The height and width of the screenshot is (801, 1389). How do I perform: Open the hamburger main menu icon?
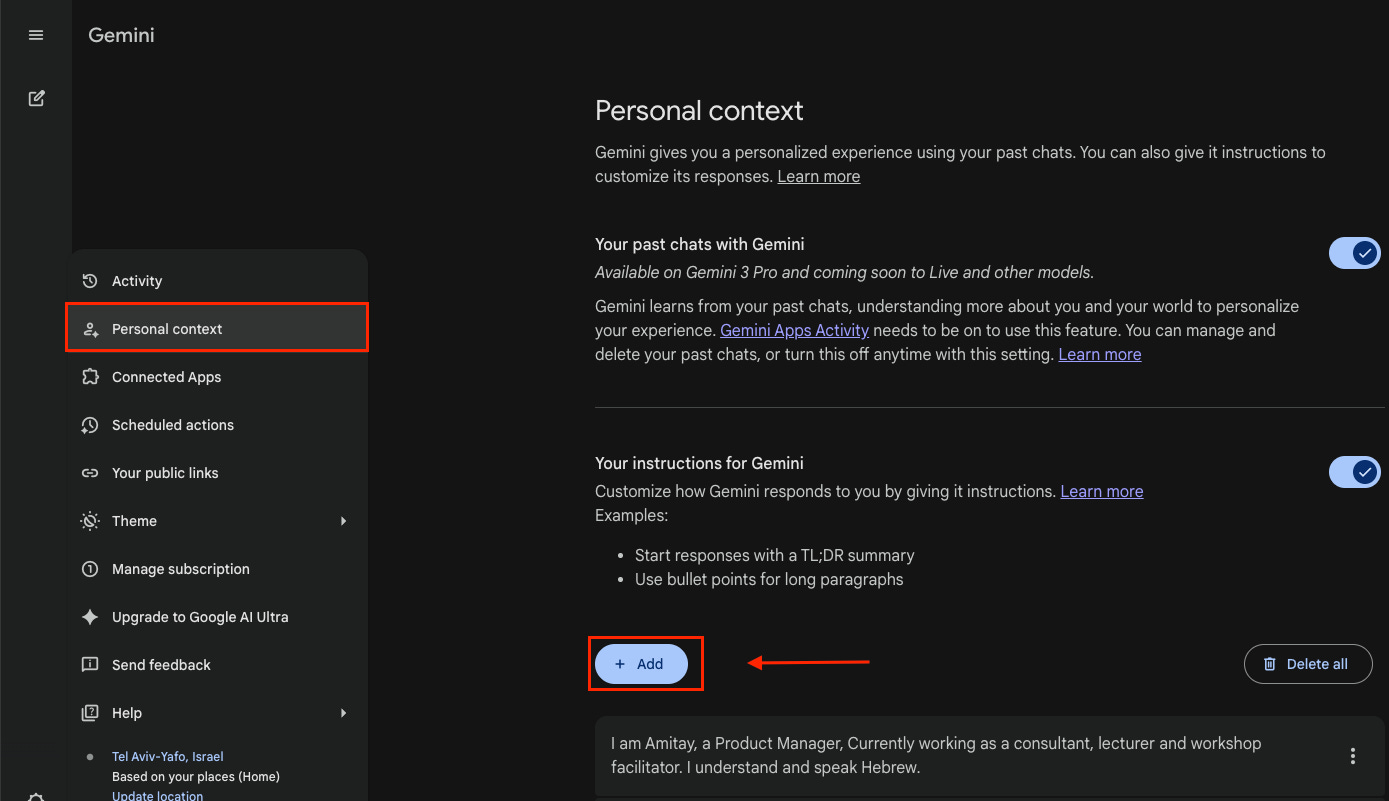(36, 35)
